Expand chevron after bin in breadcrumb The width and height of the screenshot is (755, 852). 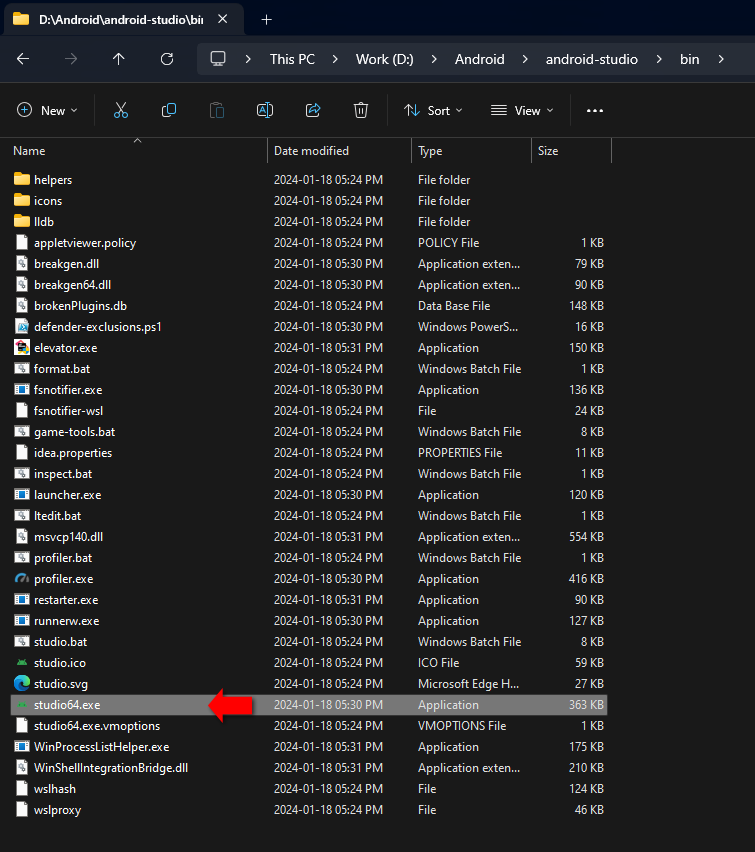(x=721, y=59)
